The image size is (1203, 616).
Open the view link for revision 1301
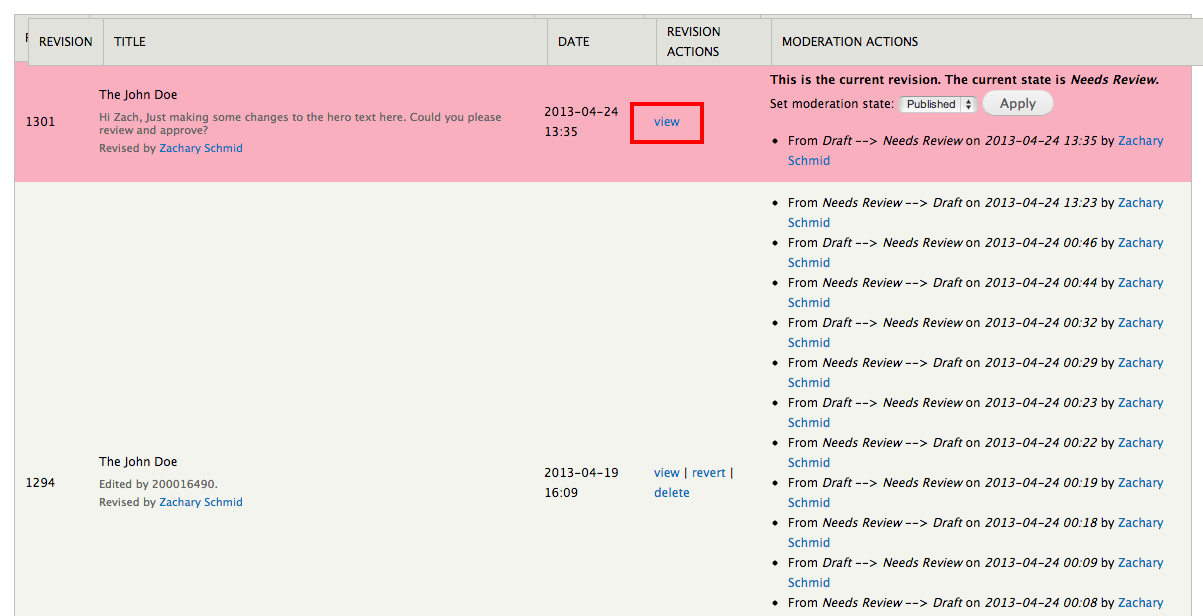tap(667, 122)
